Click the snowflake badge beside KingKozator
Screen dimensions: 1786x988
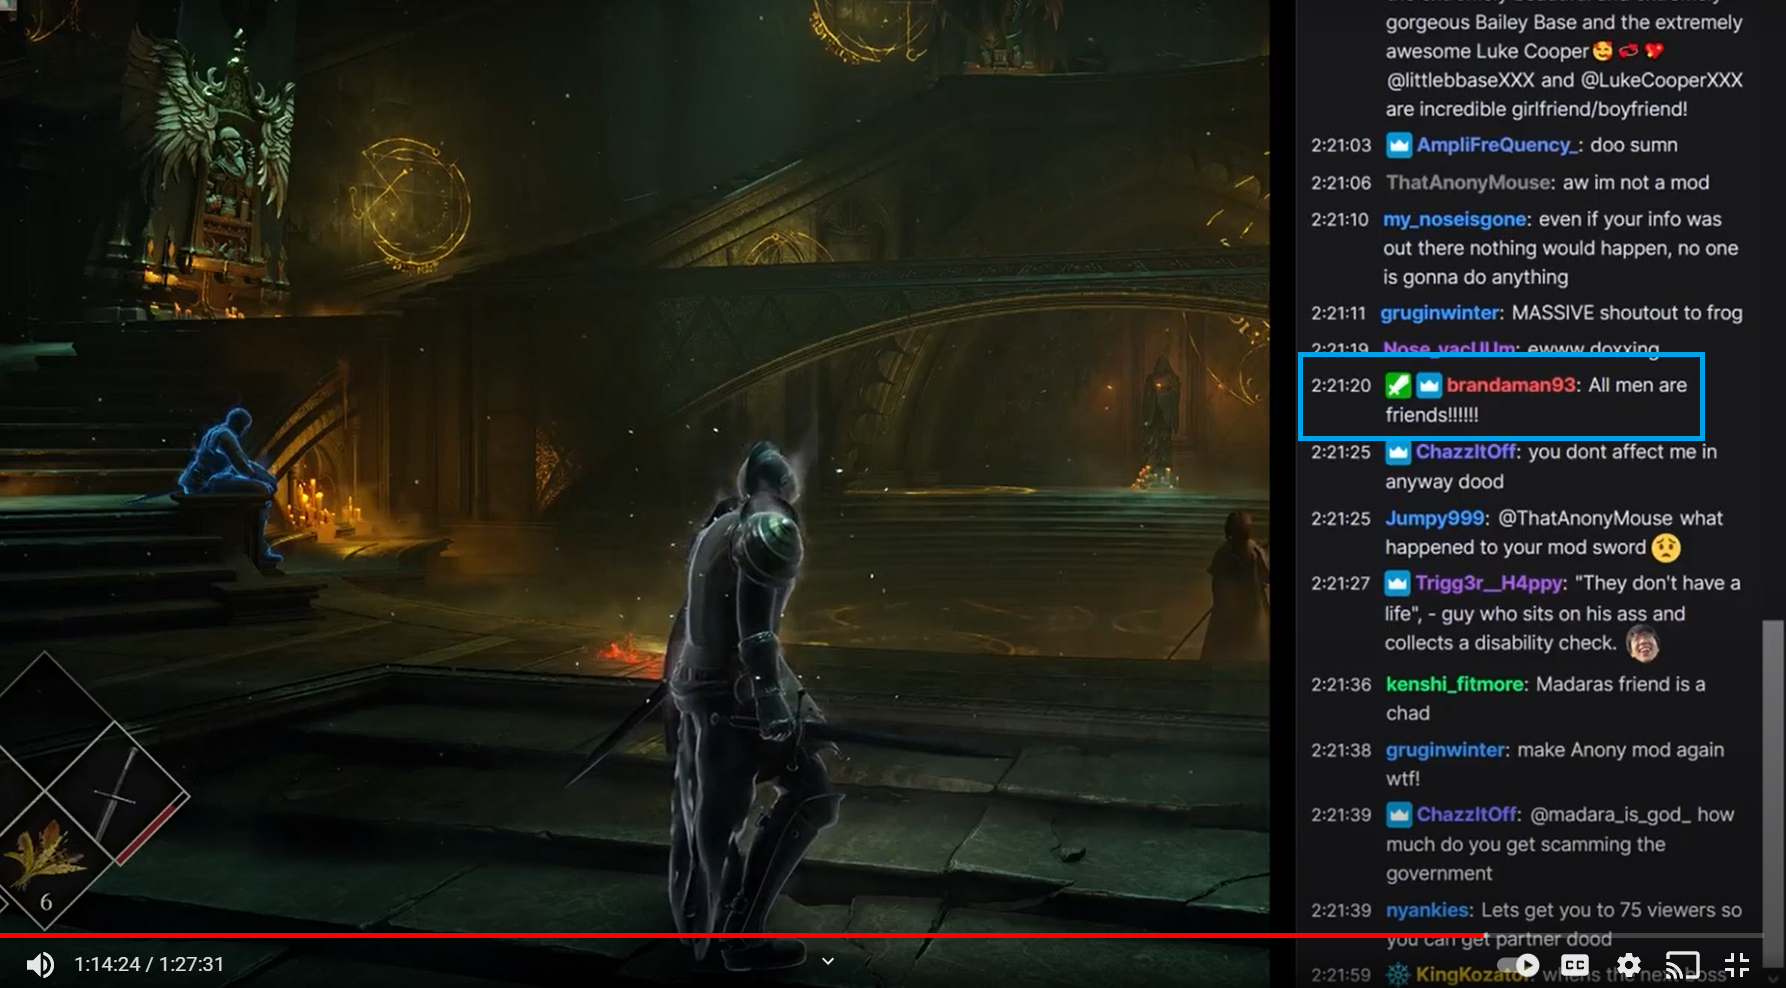point(1398,974)
